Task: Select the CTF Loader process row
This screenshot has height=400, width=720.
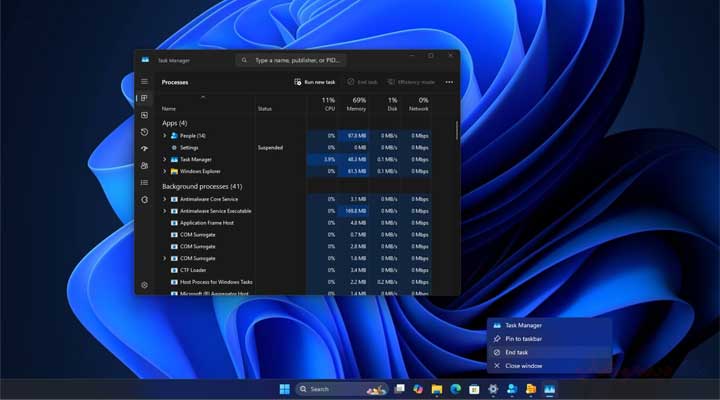Action: pyautogui.click(x=296, y=270)
